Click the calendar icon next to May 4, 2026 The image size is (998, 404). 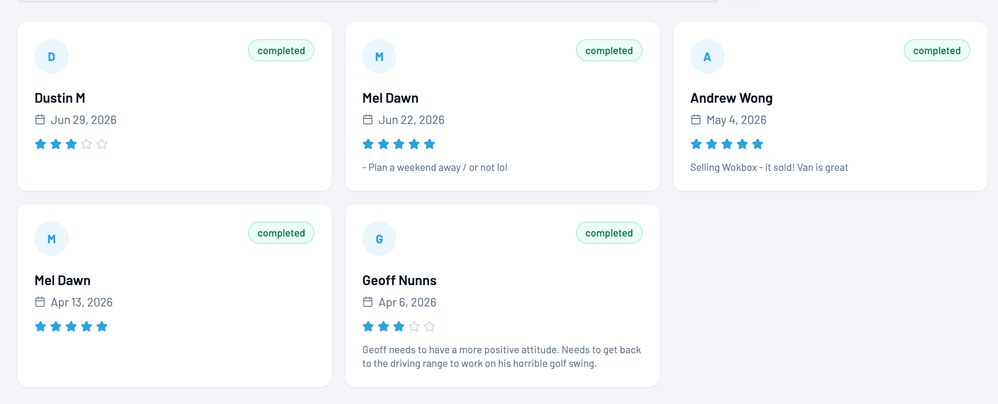click(x=696, y=120)
